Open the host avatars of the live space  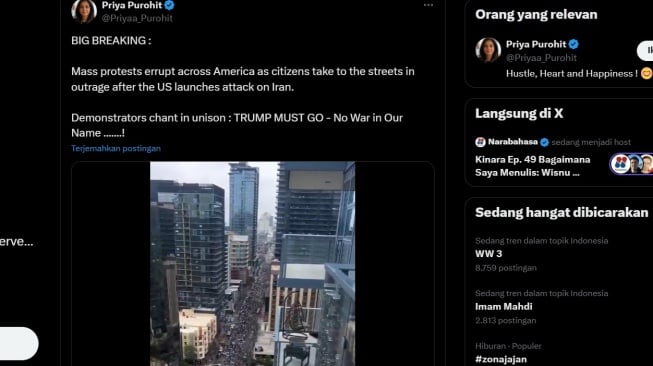click(631, 164)
